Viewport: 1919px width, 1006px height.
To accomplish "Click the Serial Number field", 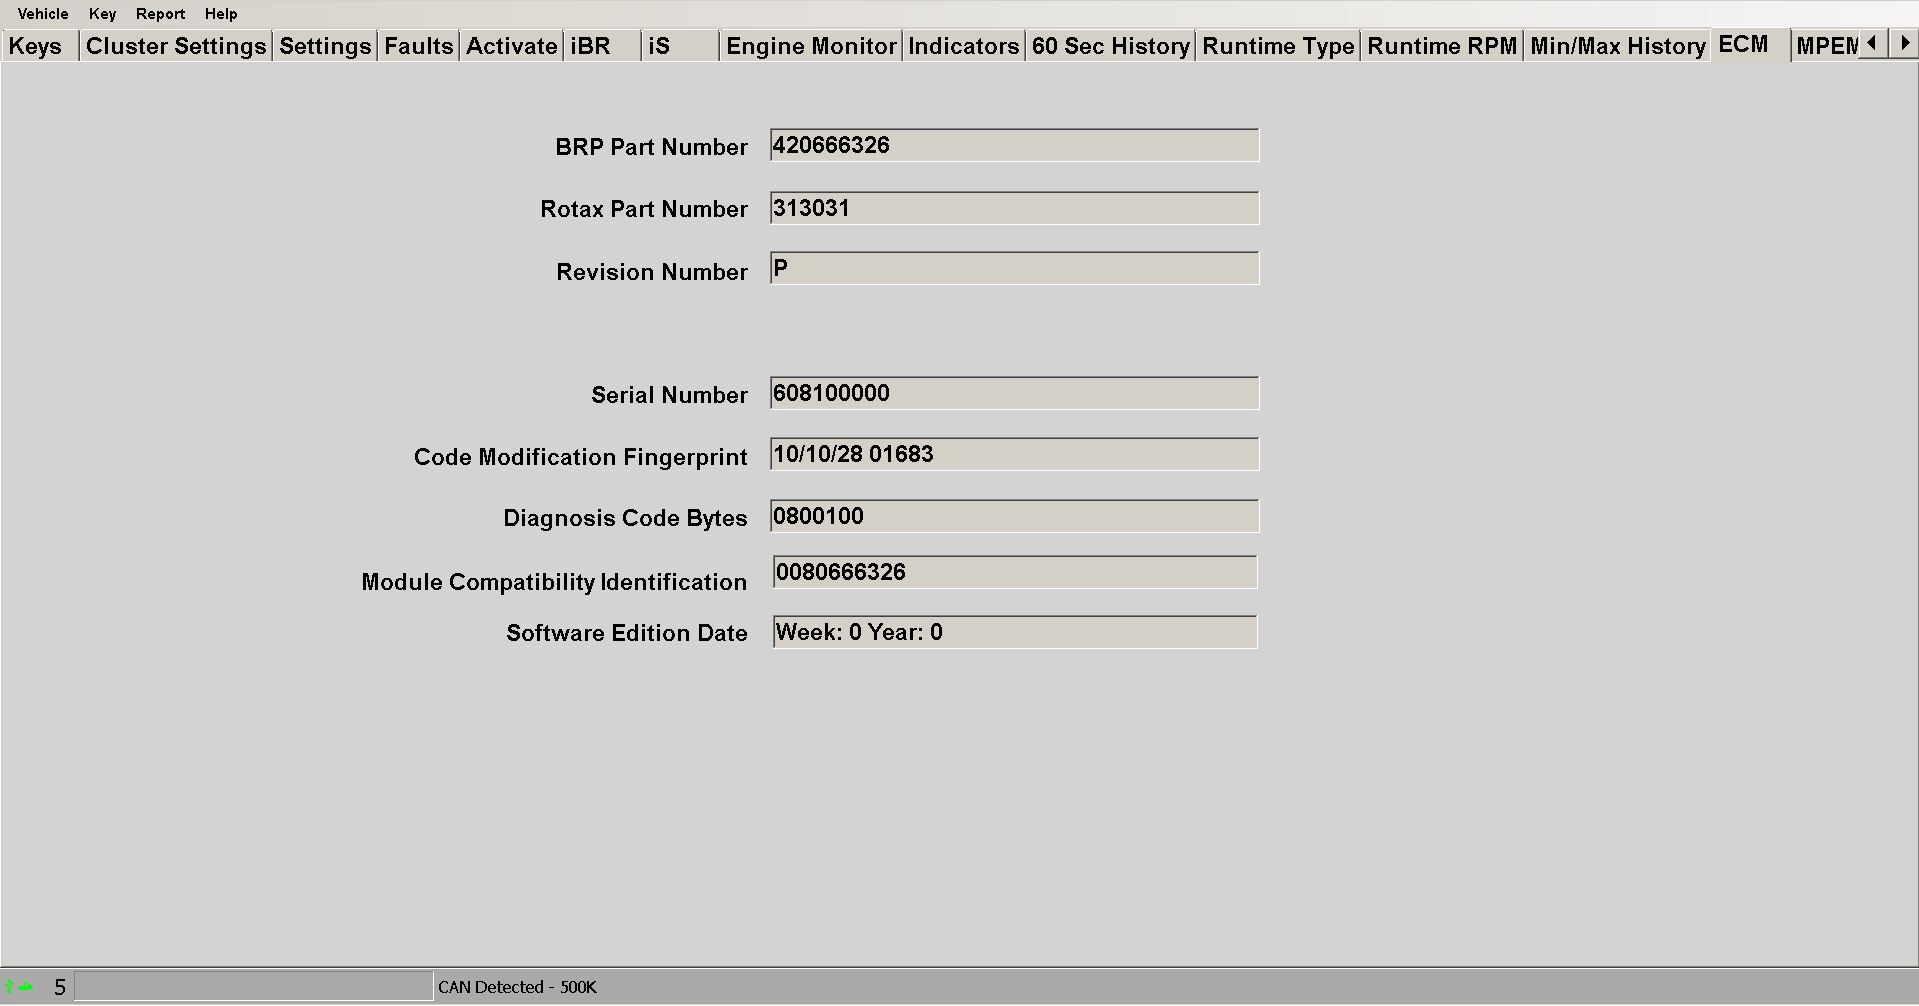I will [1014, 393].
